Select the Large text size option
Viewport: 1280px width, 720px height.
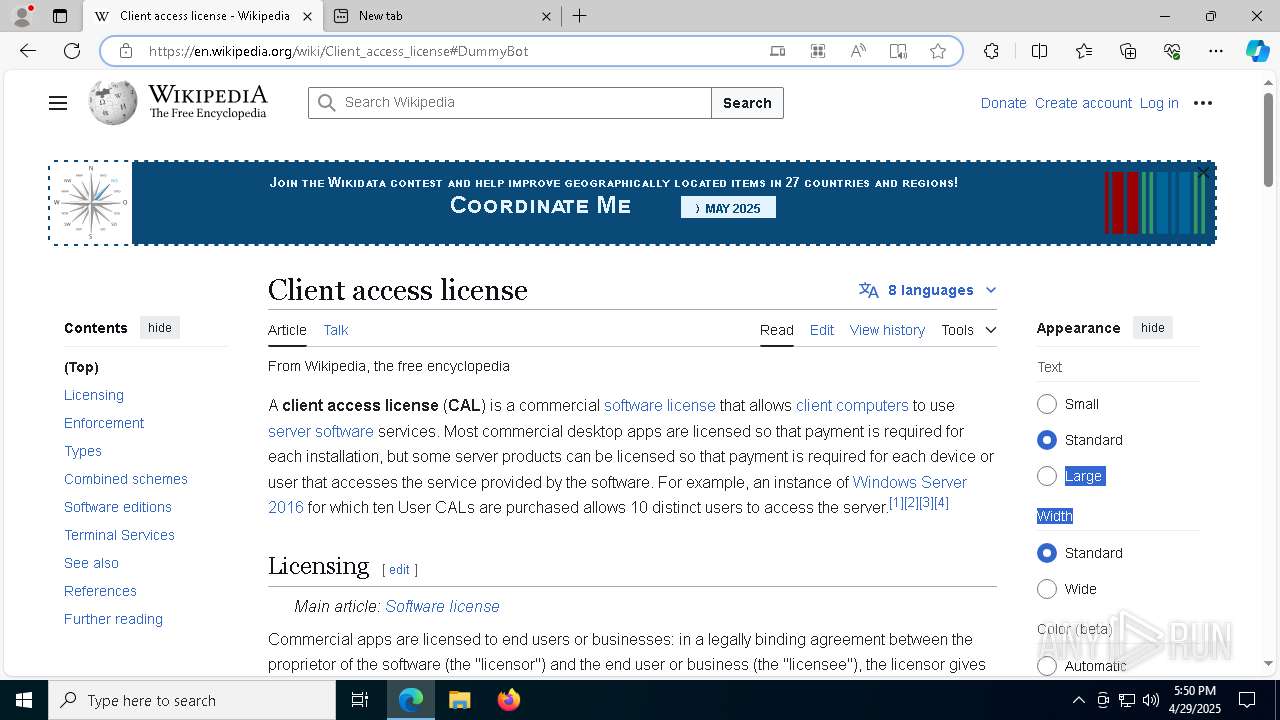1047,476
